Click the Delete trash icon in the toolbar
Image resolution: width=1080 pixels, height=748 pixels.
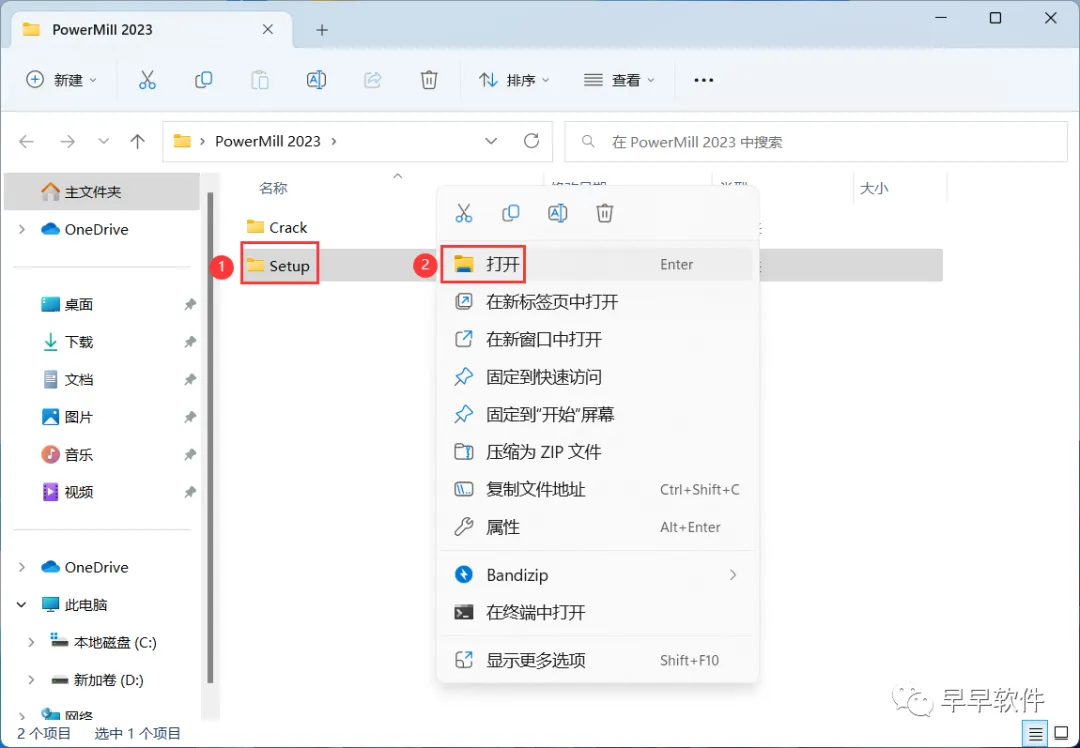coord(429,80)
